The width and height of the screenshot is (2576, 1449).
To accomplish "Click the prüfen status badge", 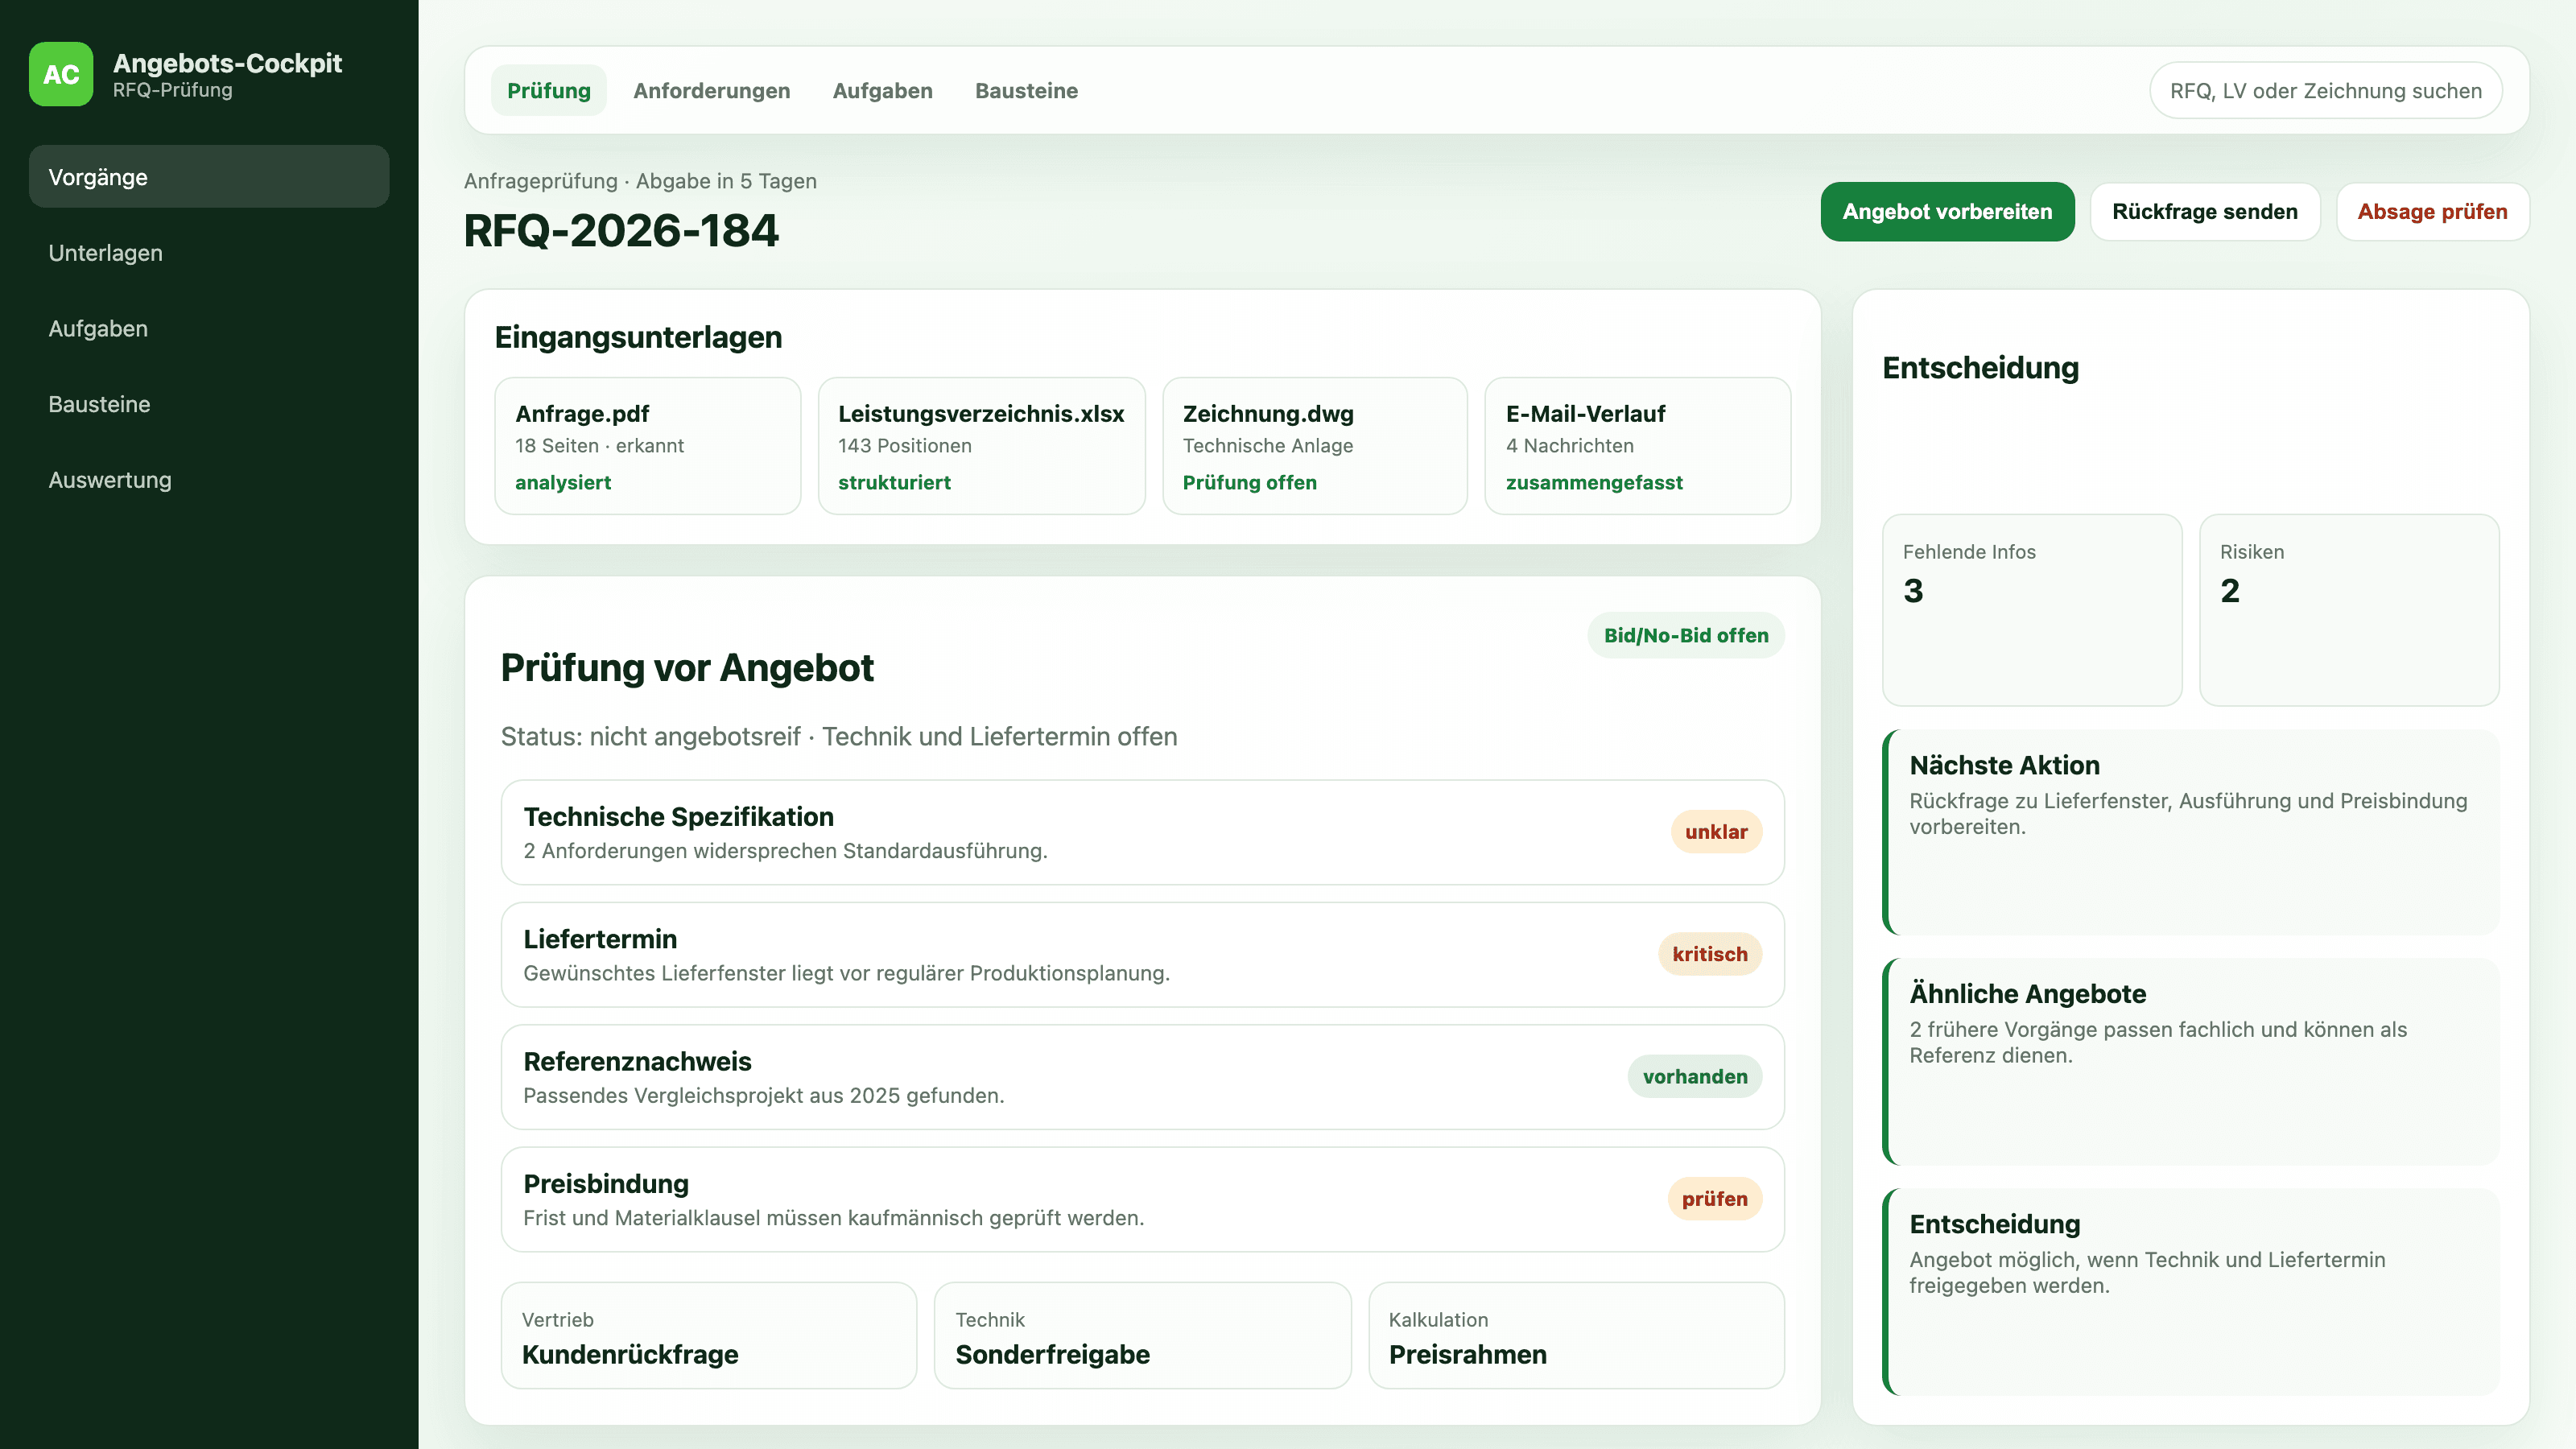I will click(x=1714, y=1199).
